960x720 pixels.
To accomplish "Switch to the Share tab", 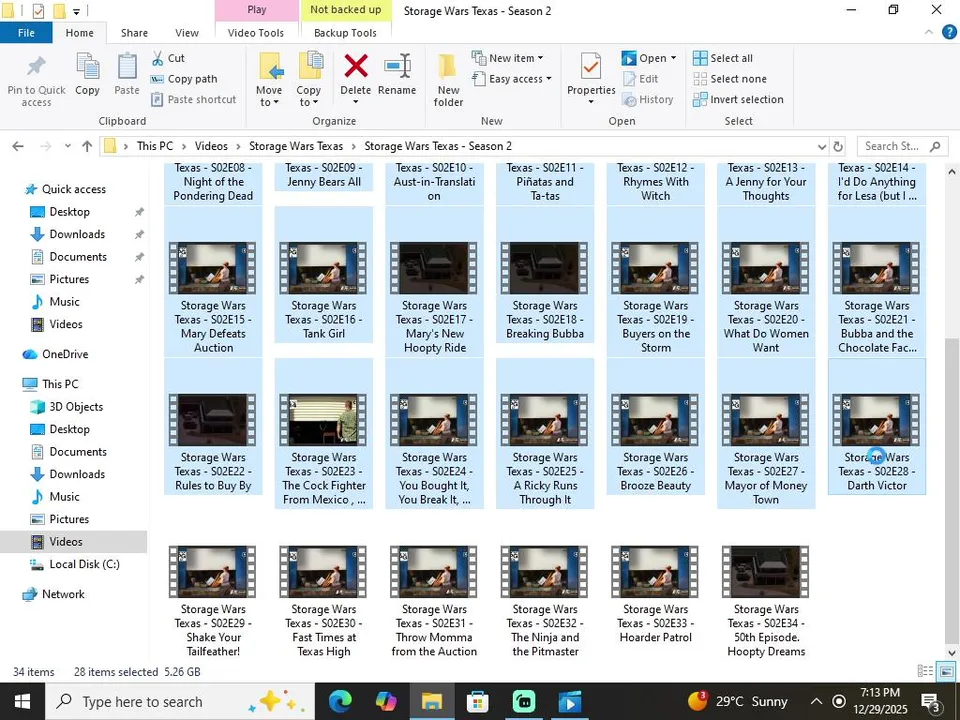I will pyautogui.click(x=134, y=33).
